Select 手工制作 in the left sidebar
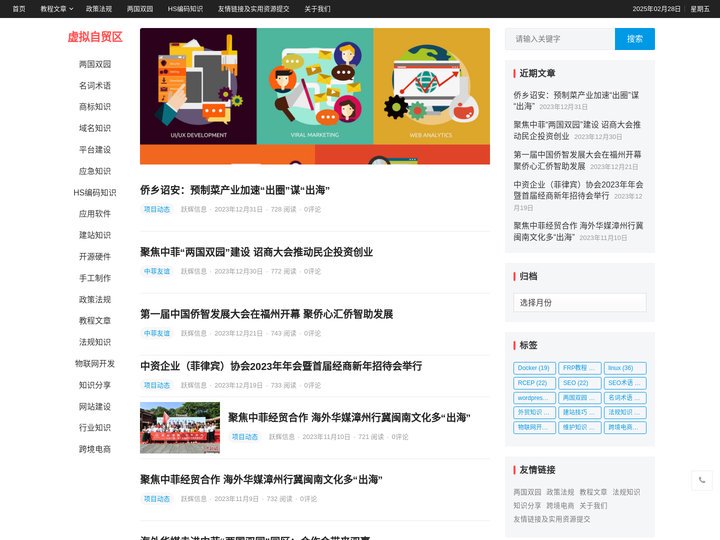 (x=95, y=278)
